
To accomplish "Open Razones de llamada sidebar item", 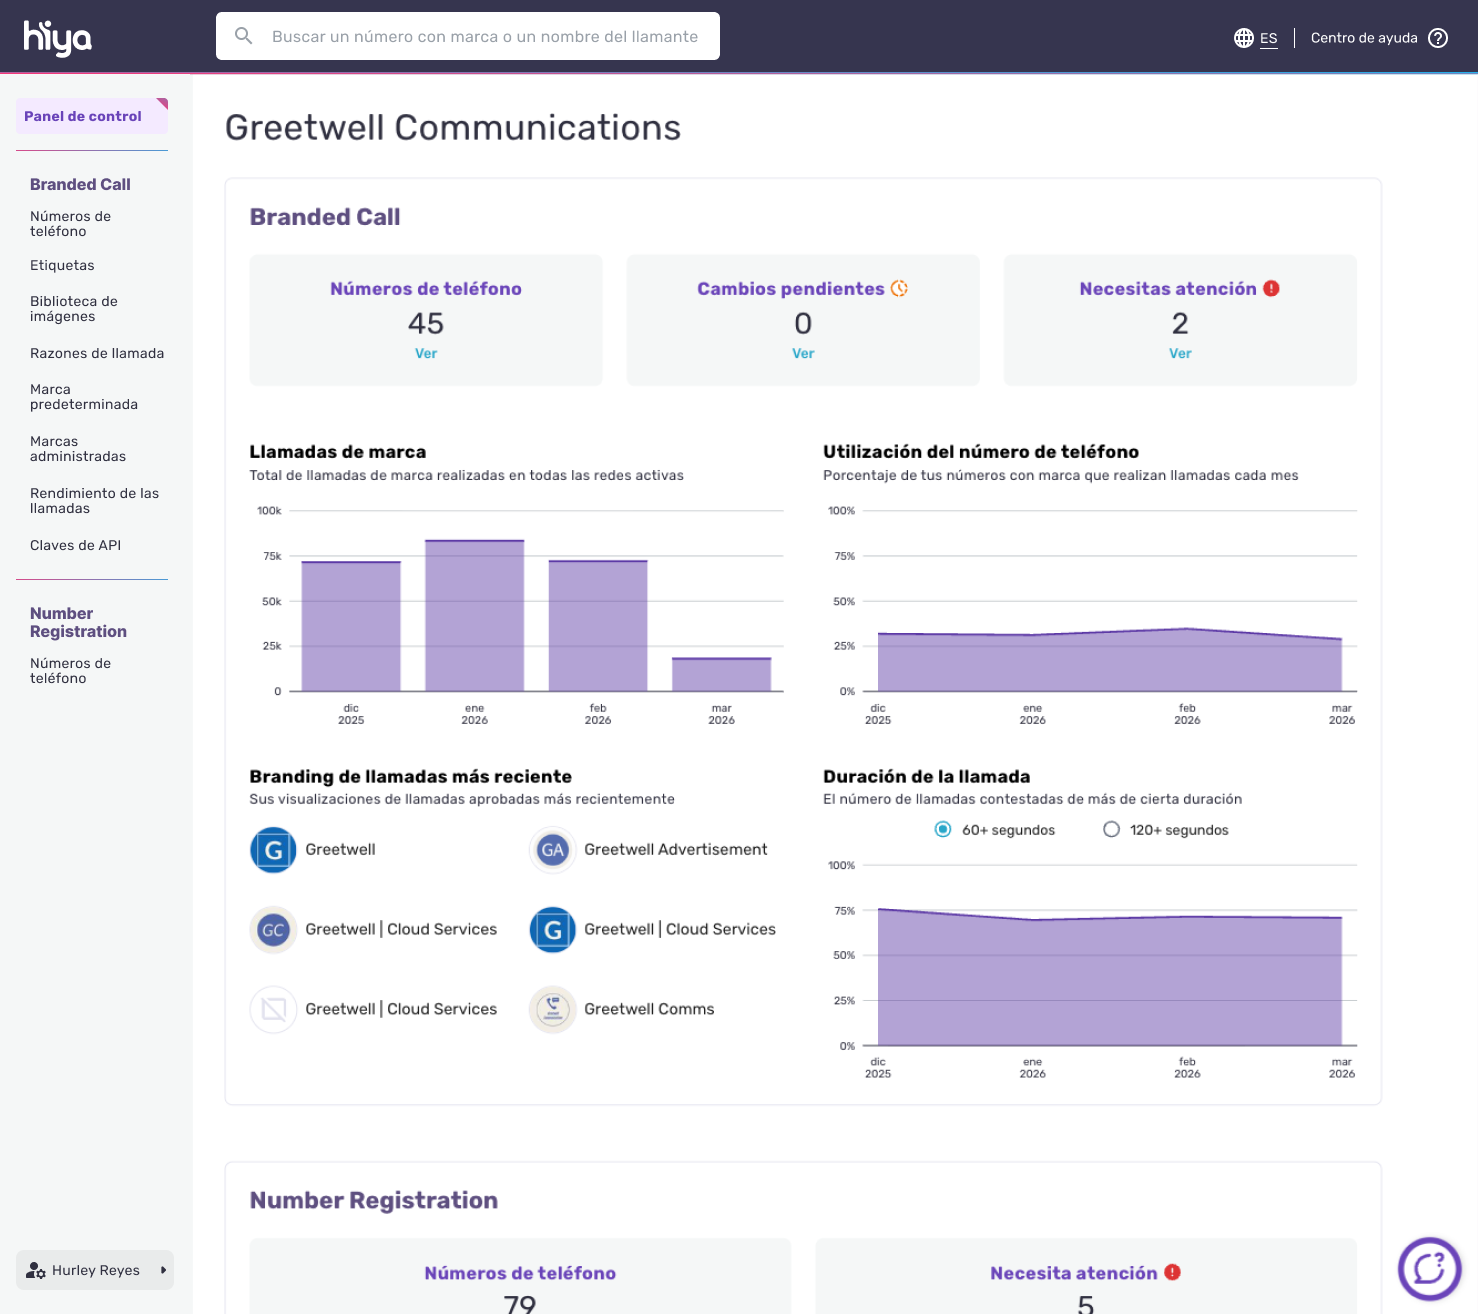I will pyautogui.click(x=97, y=353).
